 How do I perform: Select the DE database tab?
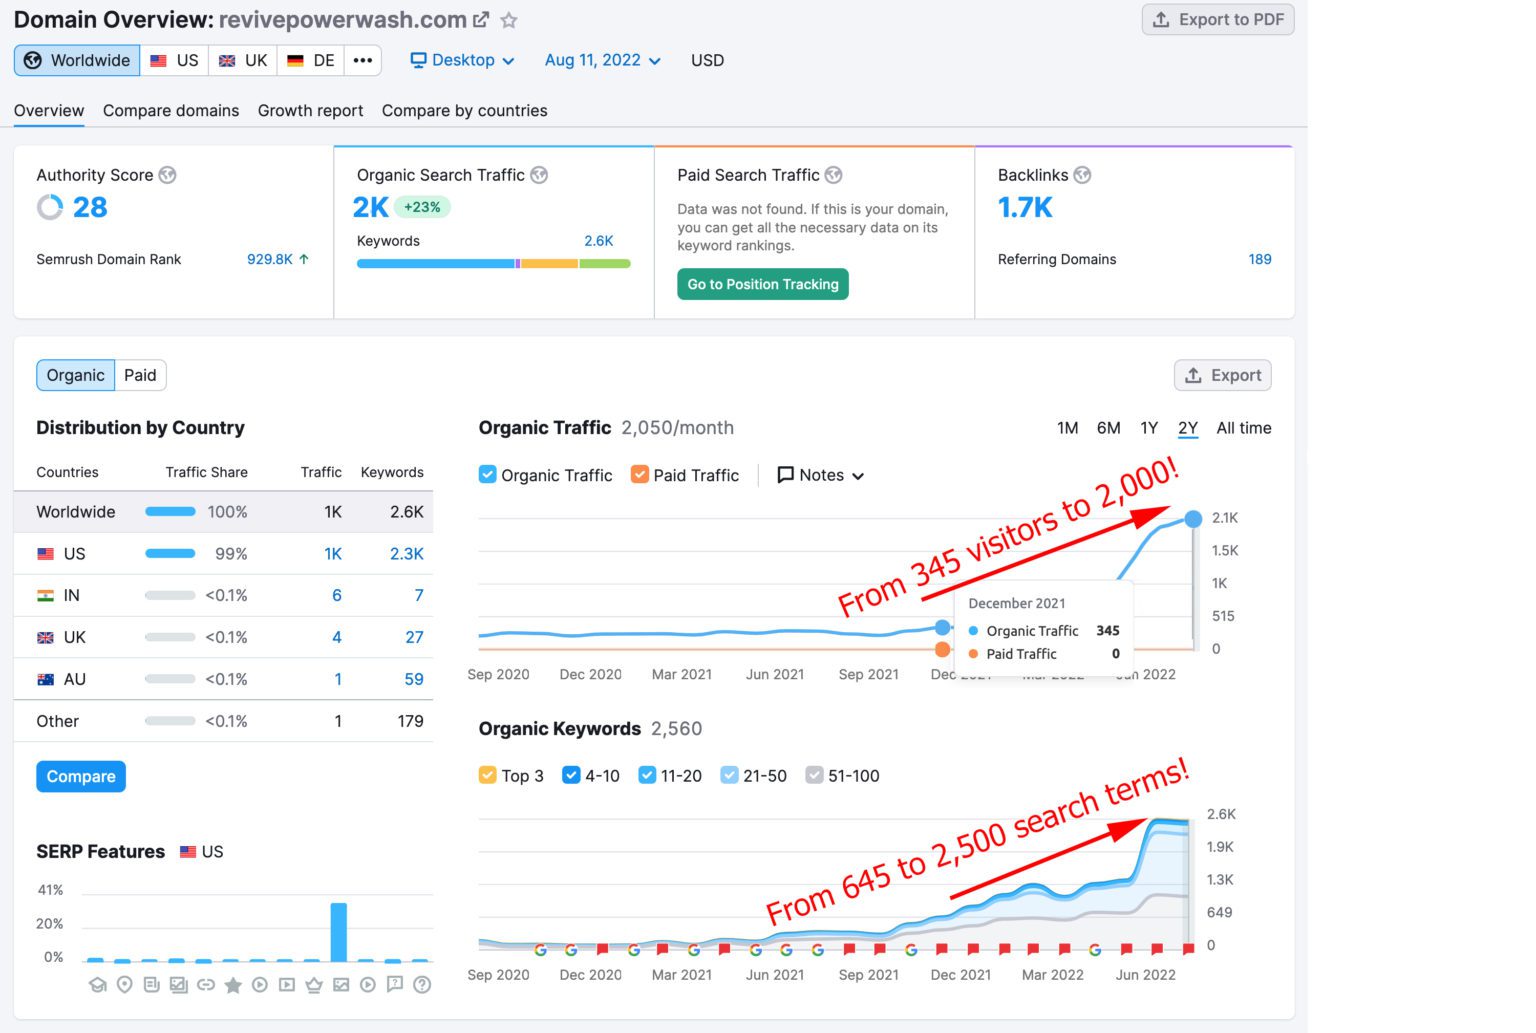click(311, 60)
